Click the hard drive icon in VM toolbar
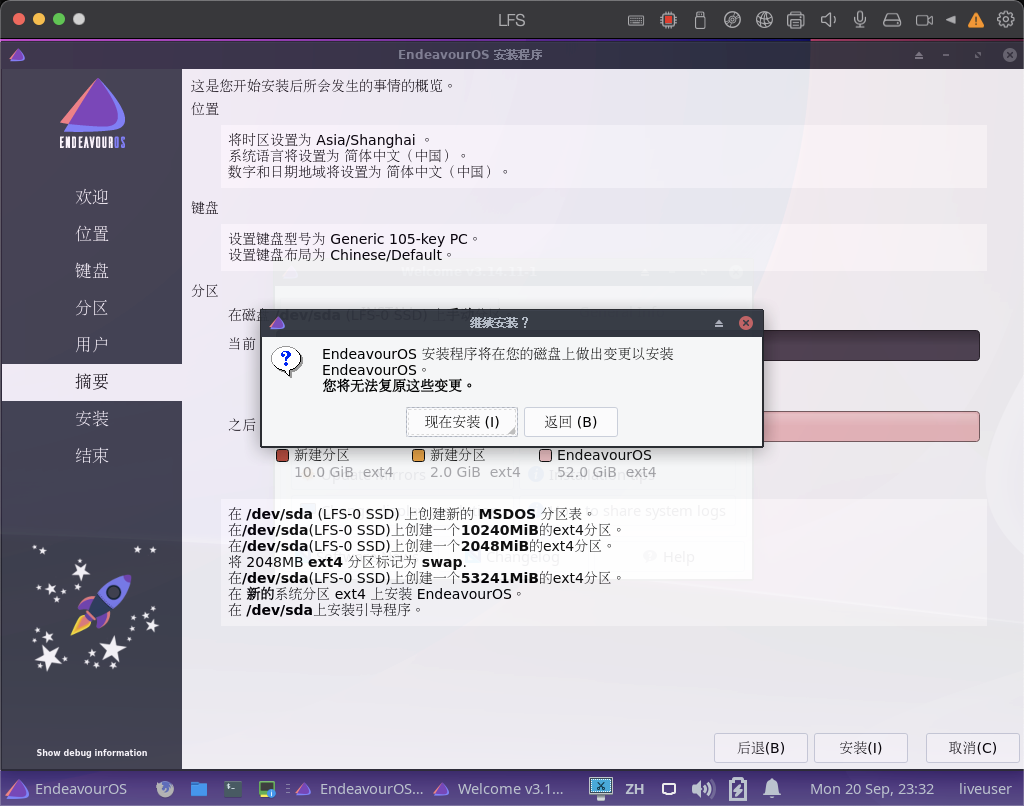The height and width of the screenshot is (806, 1024). [x=891, y=20]
